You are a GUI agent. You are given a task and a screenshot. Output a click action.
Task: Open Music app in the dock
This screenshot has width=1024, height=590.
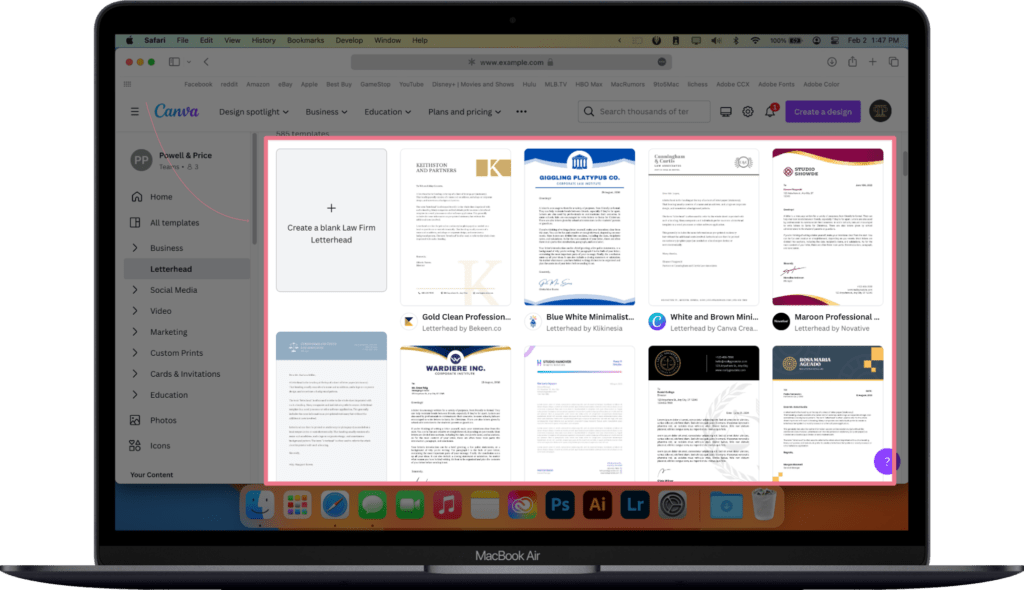(x=447, y=505)
